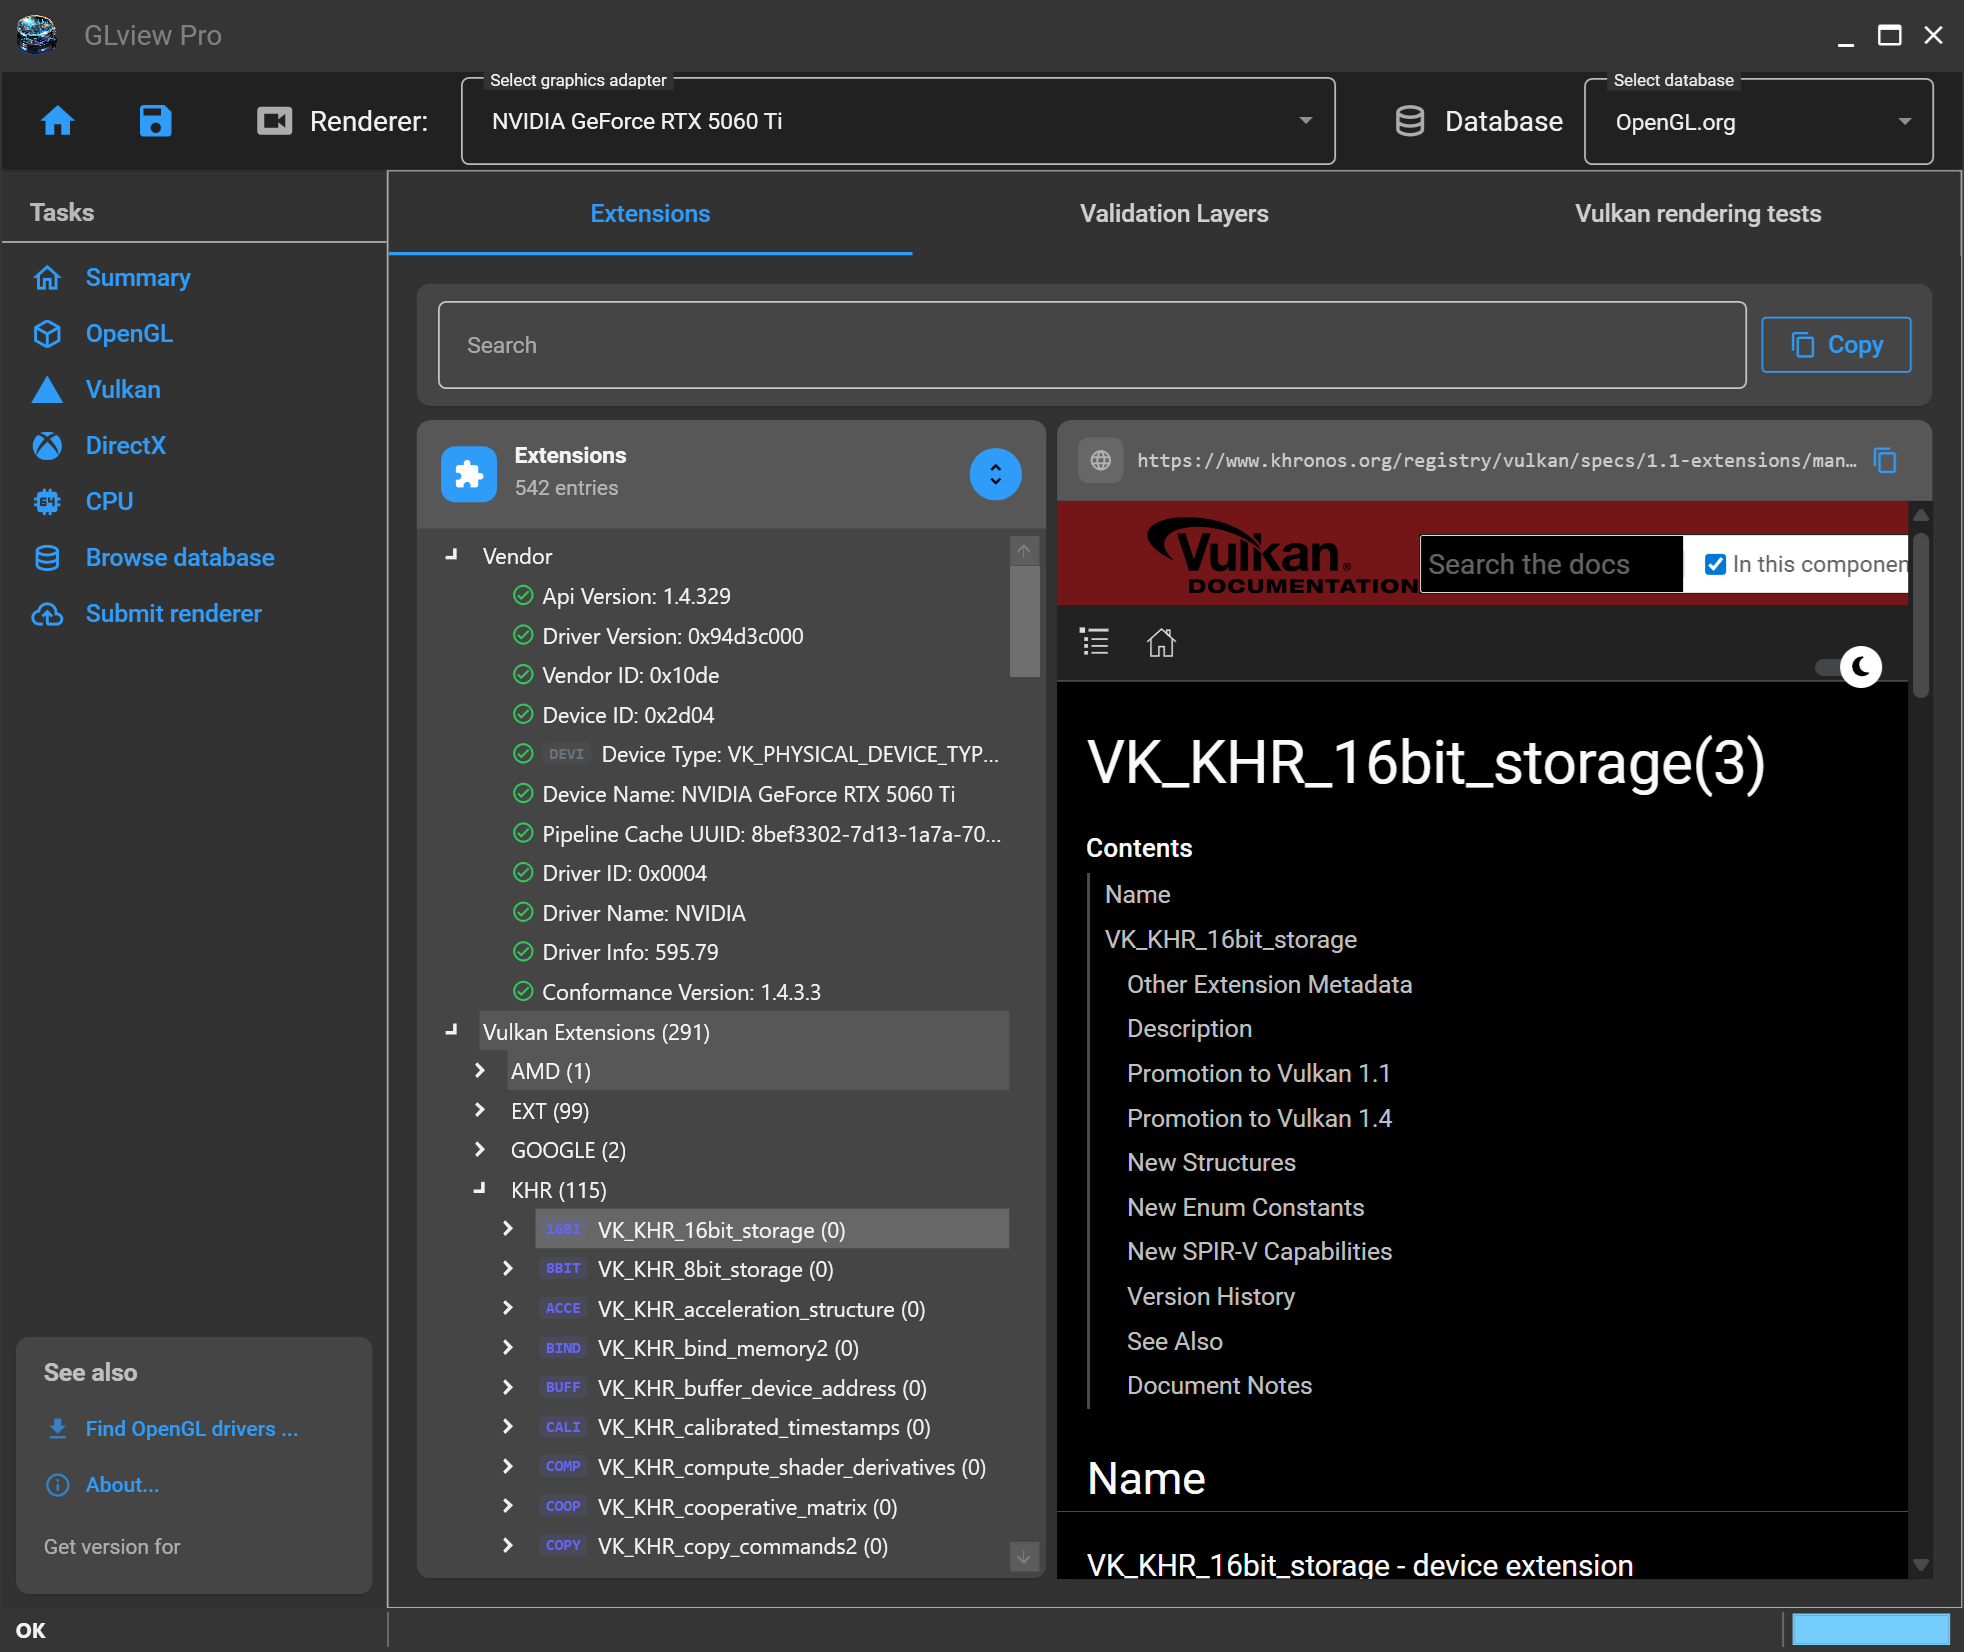1964x1652 pixels.
Task: Switch to the Extensions tab
Action: tap(650, 213)
